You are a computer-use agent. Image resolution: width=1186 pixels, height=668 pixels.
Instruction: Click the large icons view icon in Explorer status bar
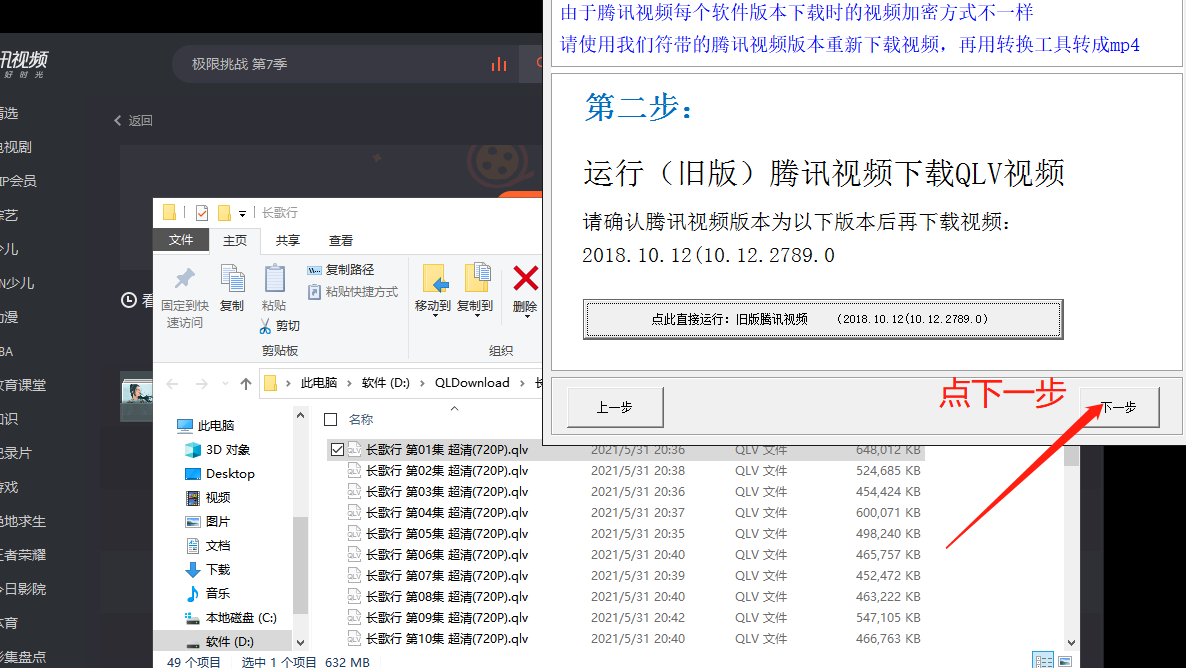[1065, 660]
